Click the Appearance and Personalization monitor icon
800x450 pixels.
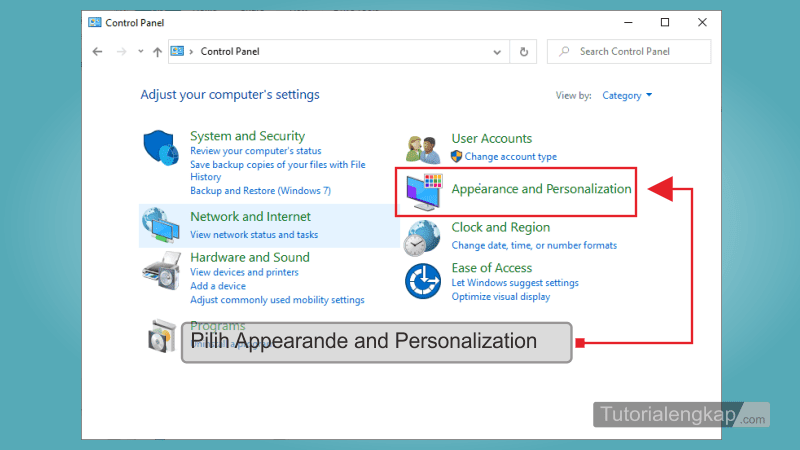(x=424, y=192)
